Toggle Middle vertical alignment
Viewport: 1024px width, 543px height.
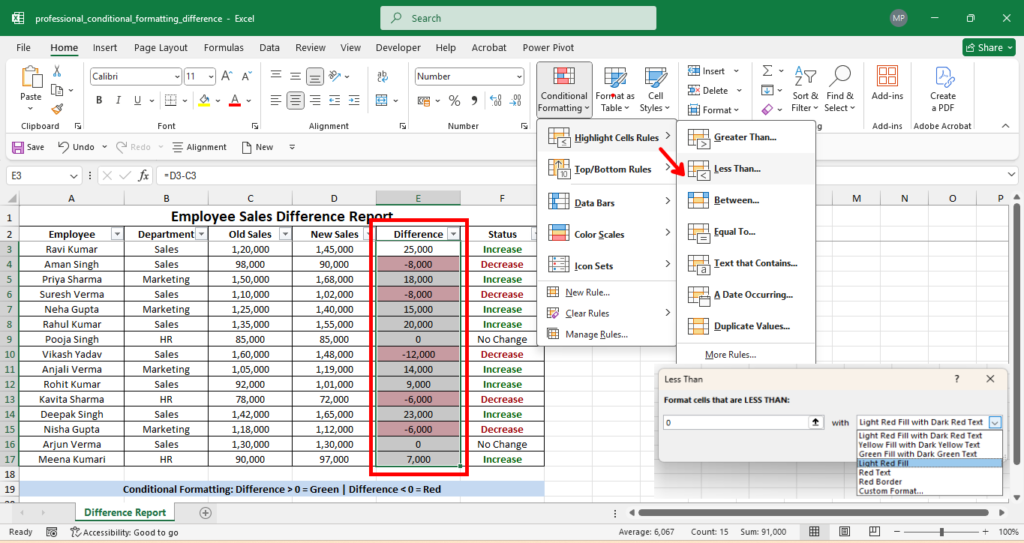pos(295,76)
